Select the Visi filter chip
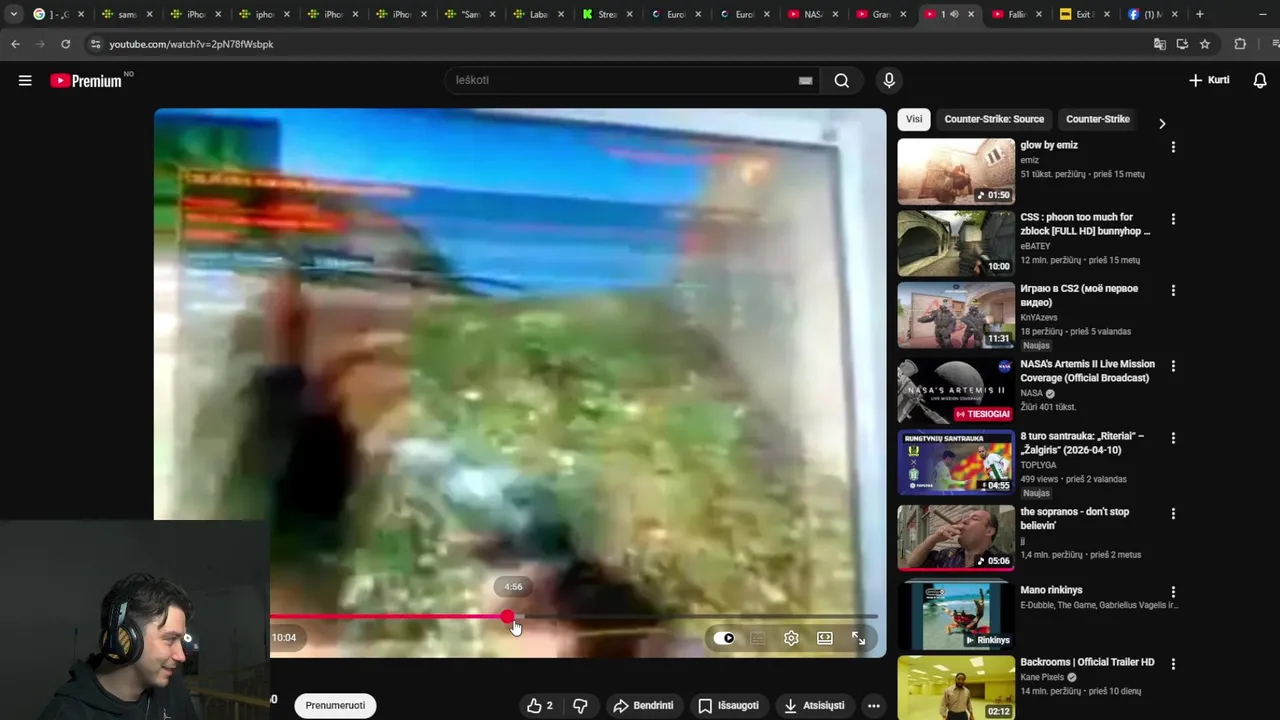 pyautogui.click(x=914, y=119)
